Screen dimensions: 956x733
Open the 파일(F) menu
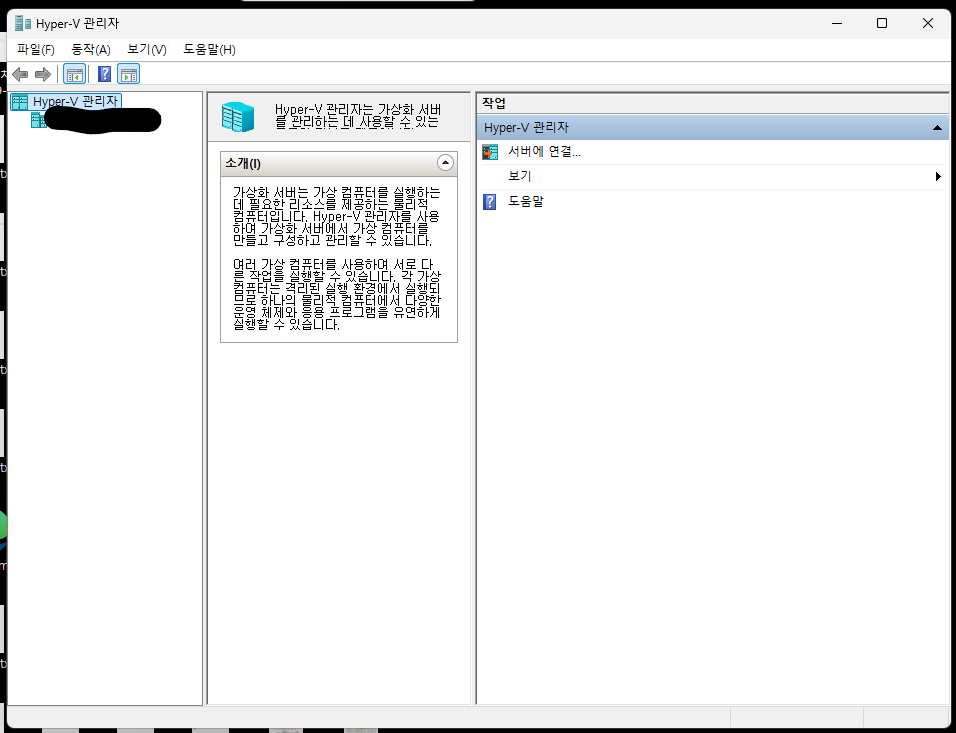coord(36,49)
